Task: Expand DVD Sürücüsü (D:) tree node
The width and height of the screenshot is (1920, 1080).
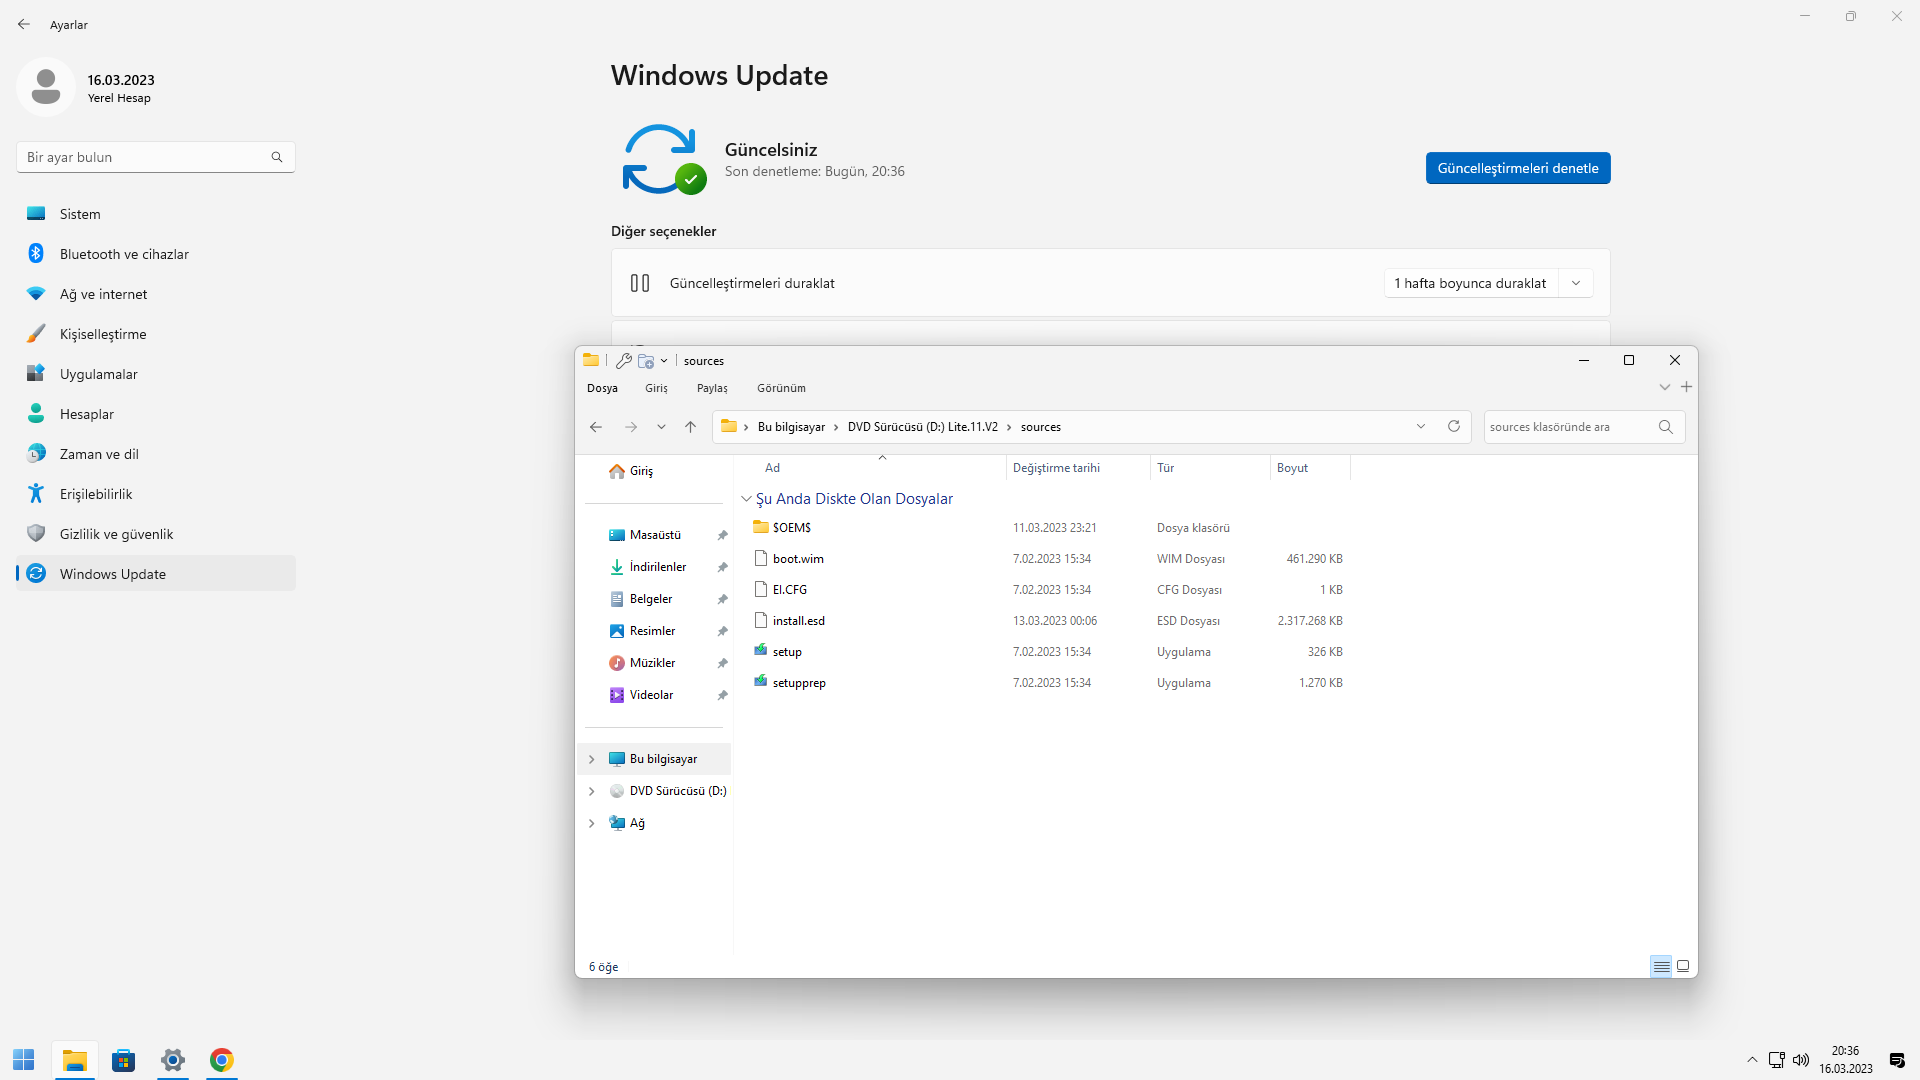Action: [591, 791]
